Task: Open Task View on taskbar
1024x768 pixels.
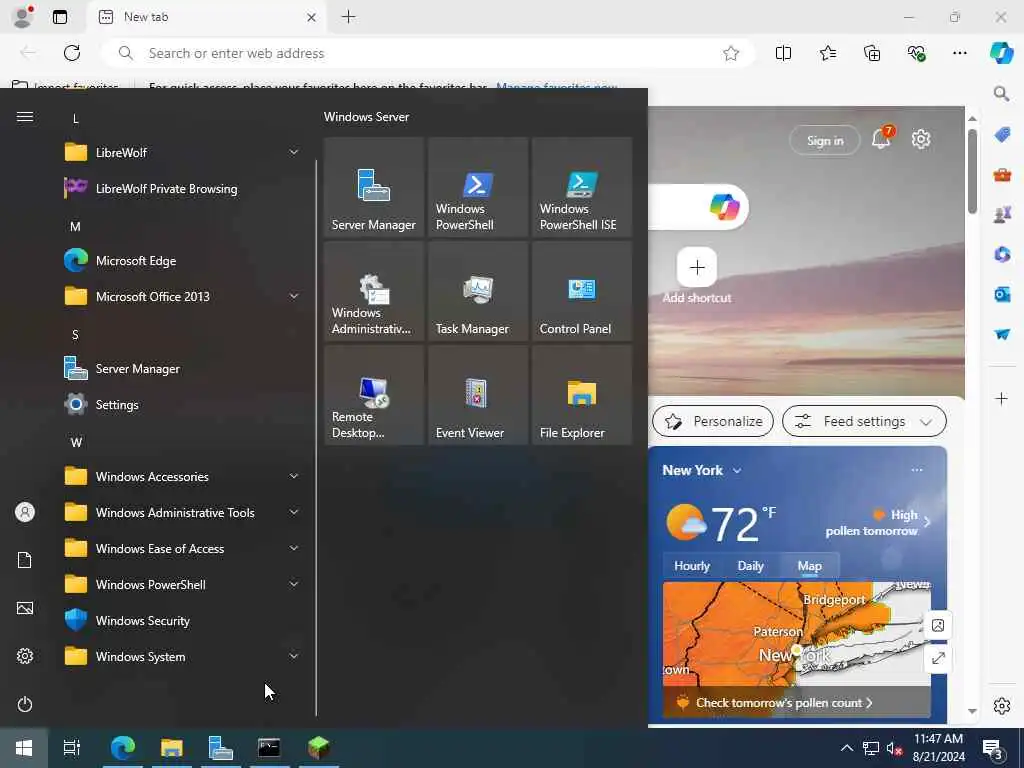Action: click(x=72, y=748)
